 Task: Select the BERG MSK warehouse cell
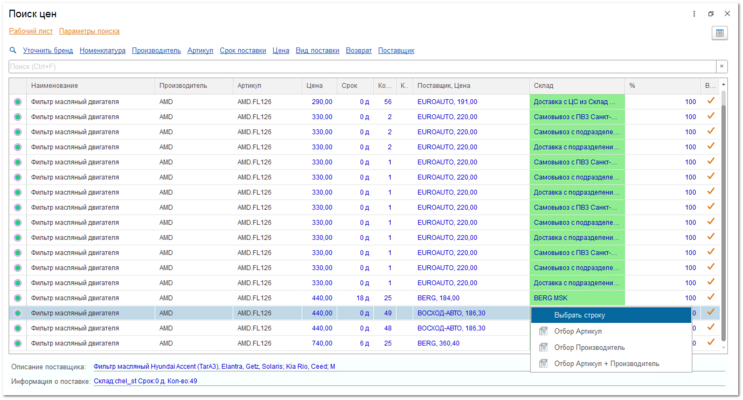577,298
